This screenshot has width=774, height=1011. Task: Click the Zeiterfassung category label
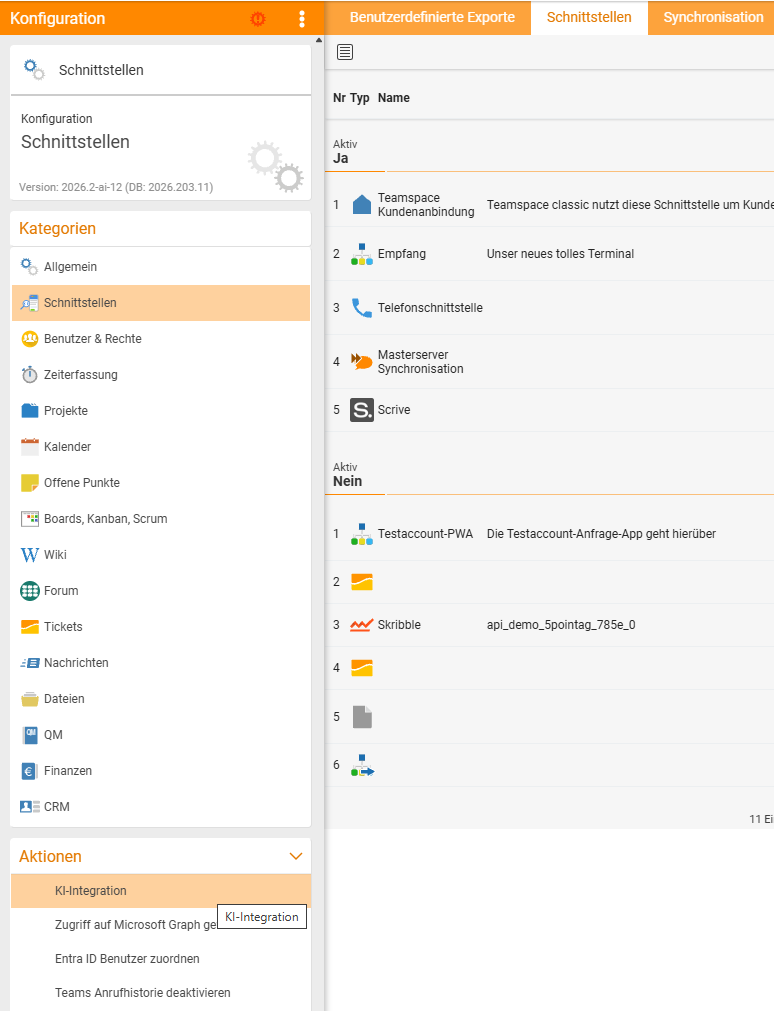point(81,375)
